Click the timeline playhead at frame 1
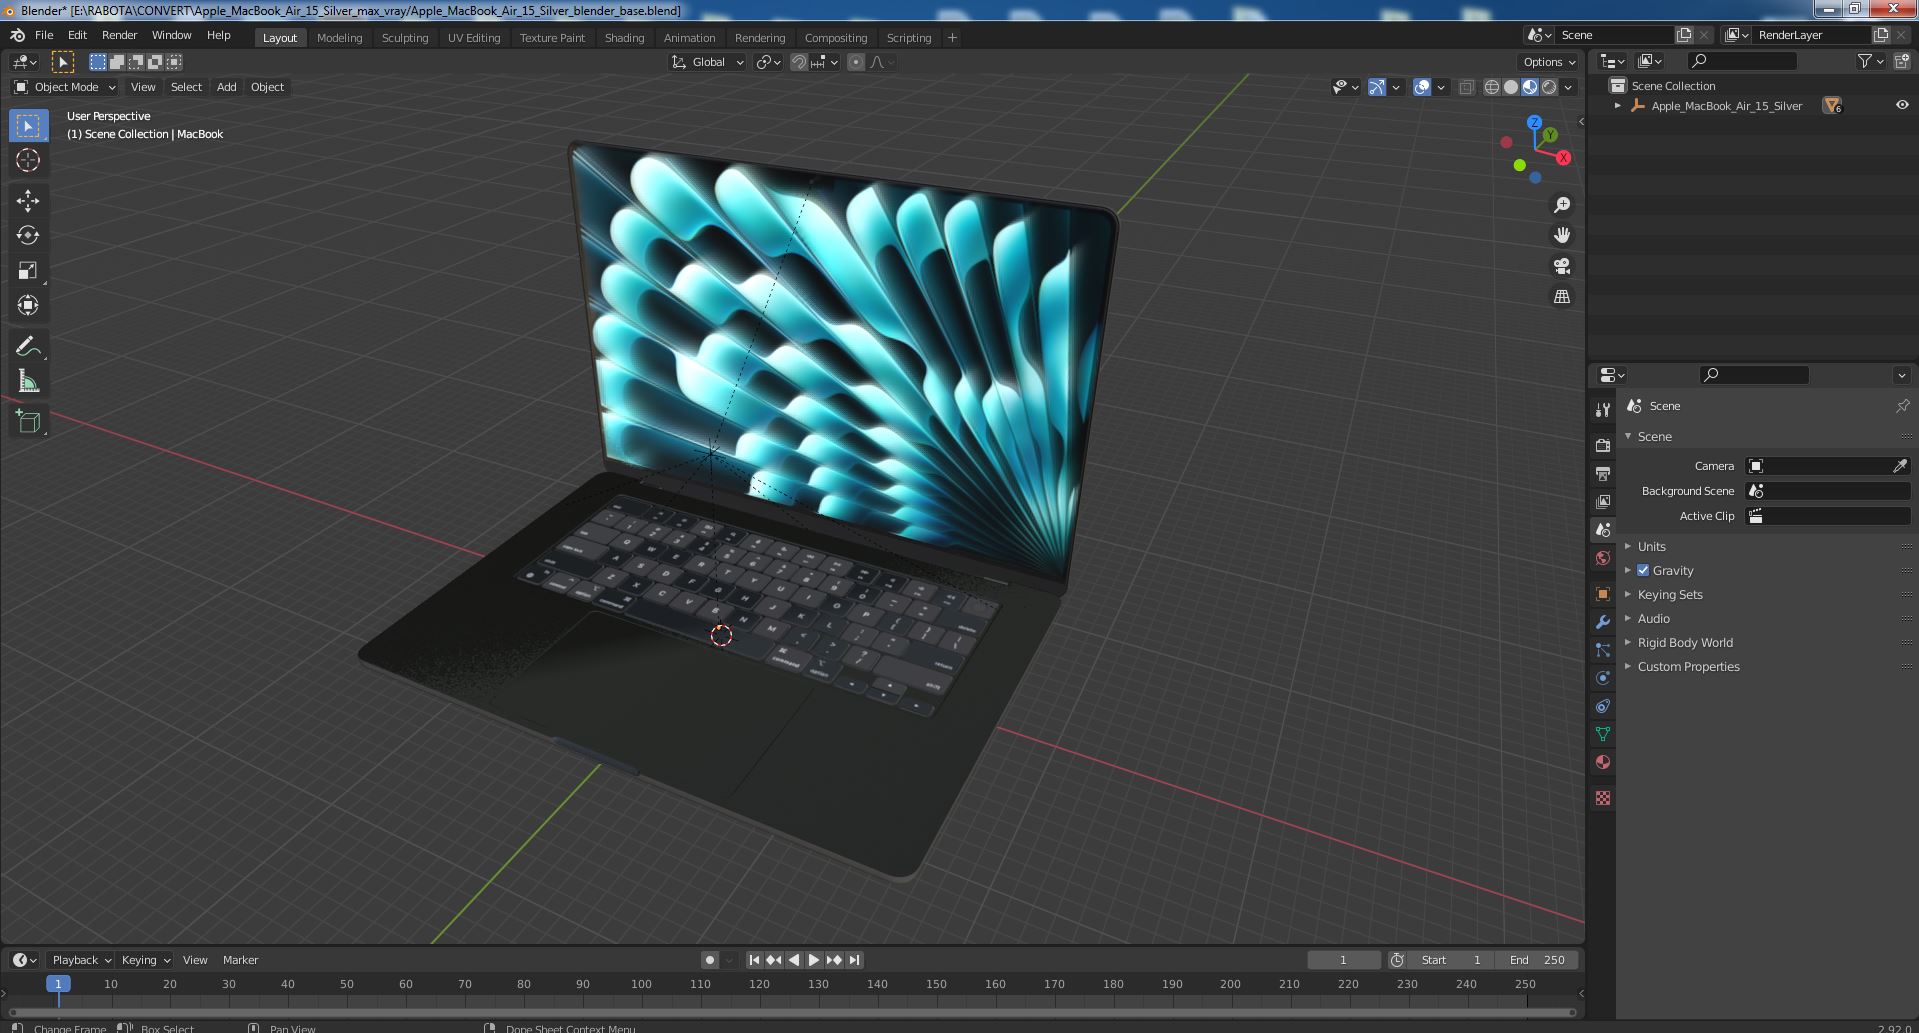Image resolution: width=1919 pixels, height=1033 pixels. pos(58,984)
